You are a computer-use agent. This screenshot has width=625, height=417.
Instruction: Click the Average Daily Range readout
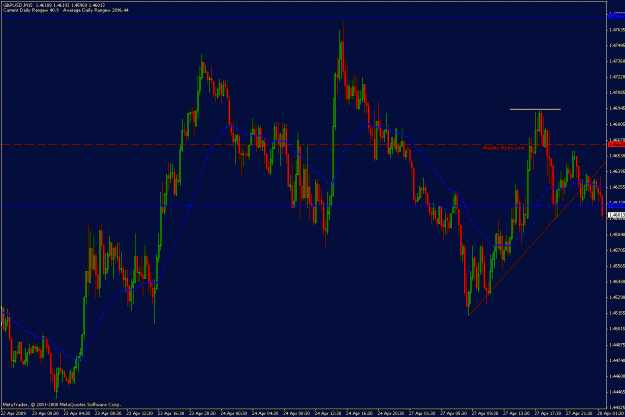(96, 10)
